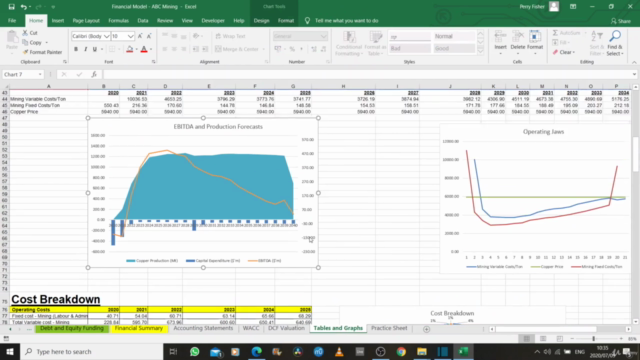
Task: Click the Zoom slider handle
Action: click(593, 339)
